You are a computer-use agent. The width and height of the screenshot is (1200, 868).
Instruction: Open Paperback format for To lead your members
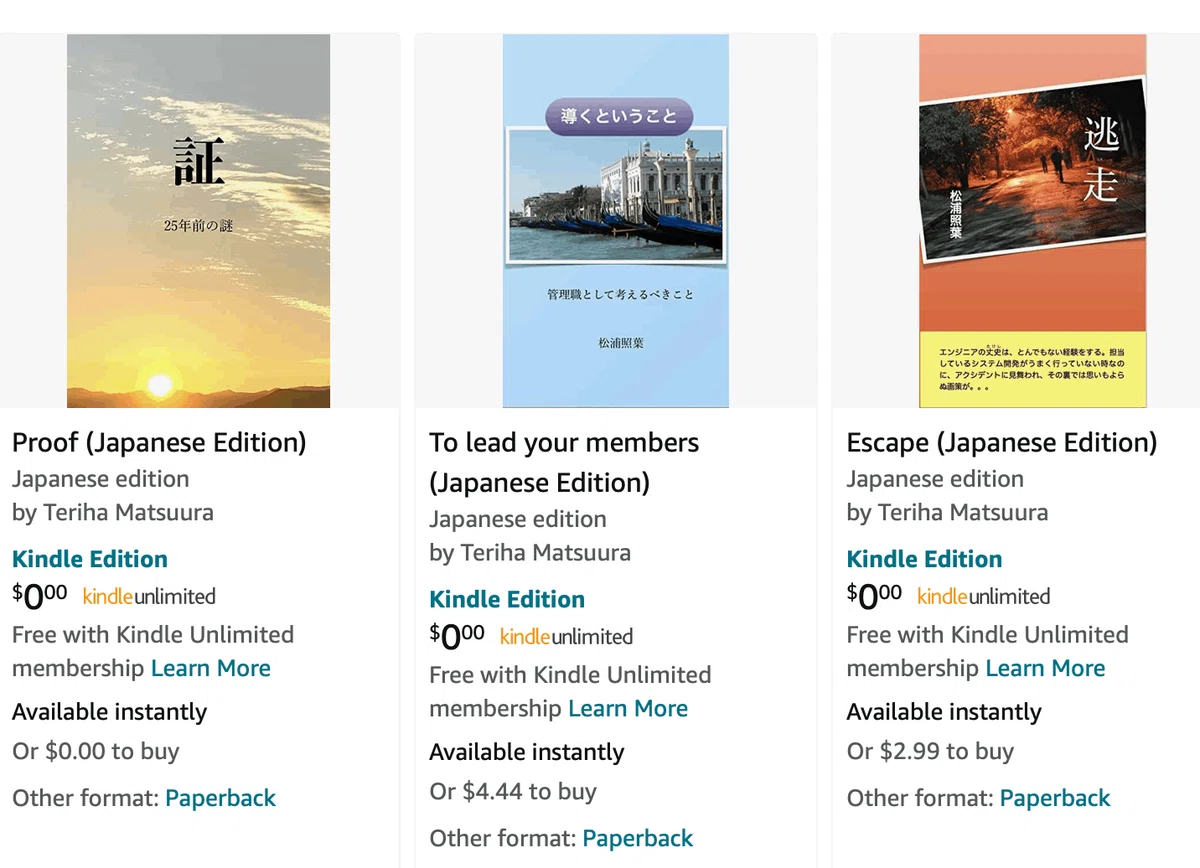(637, 838)
